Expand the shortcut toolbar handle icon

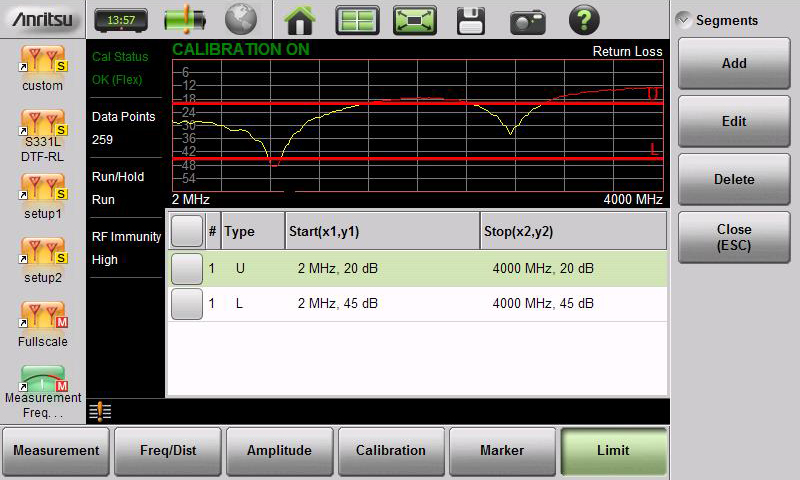100,410
